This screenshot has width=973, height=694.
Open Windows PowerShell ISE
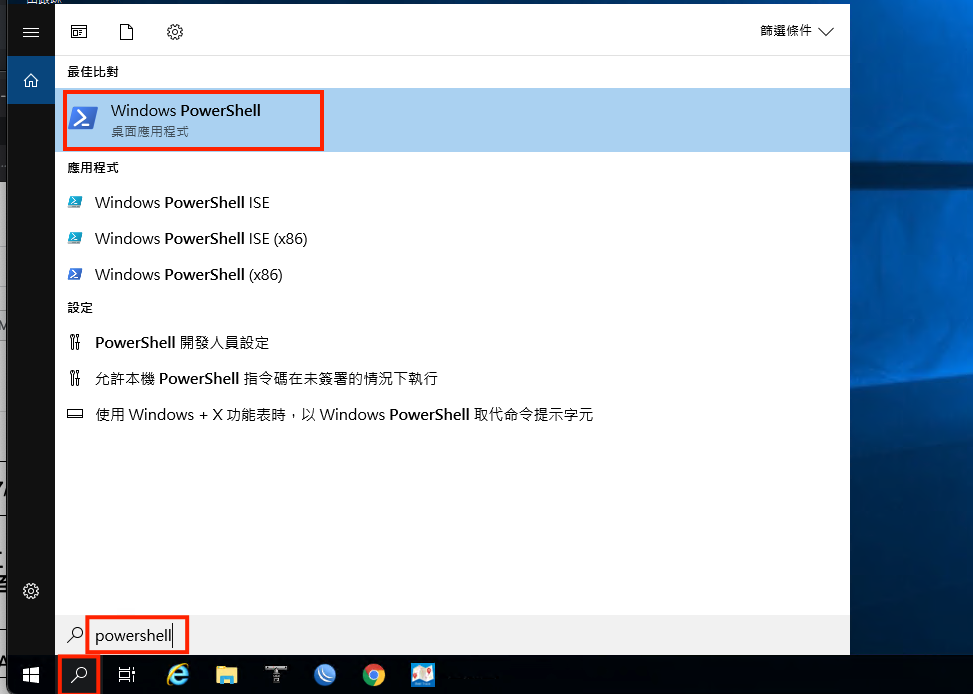[452, 202]
